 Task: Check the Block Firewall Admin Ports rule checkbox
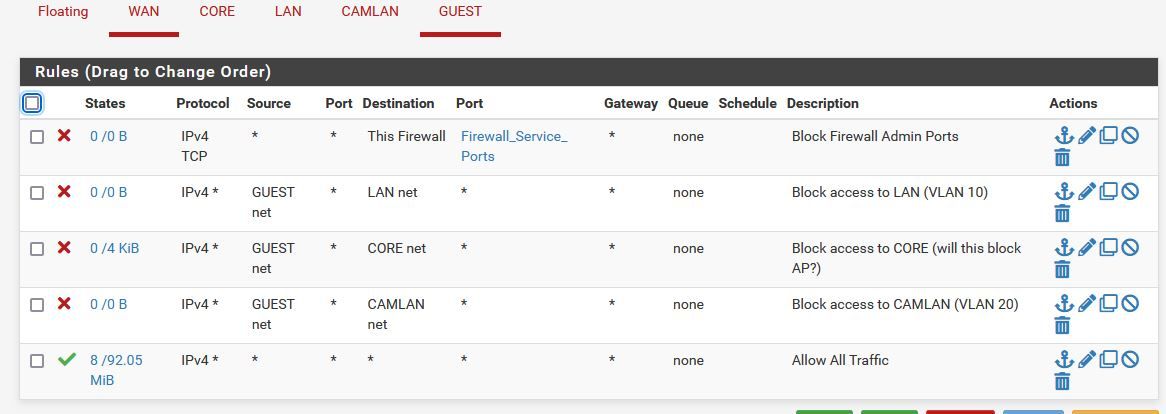pos(36,137)
